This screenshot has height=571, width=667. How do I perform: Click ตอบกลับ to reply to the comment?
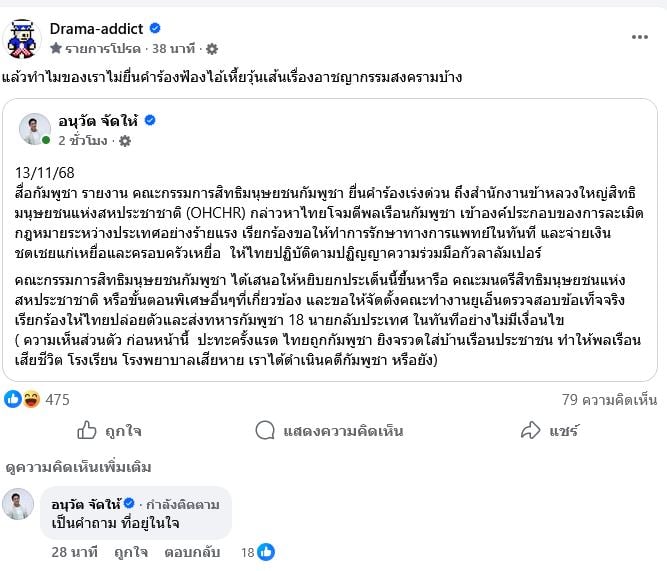(x=193, y=551)
